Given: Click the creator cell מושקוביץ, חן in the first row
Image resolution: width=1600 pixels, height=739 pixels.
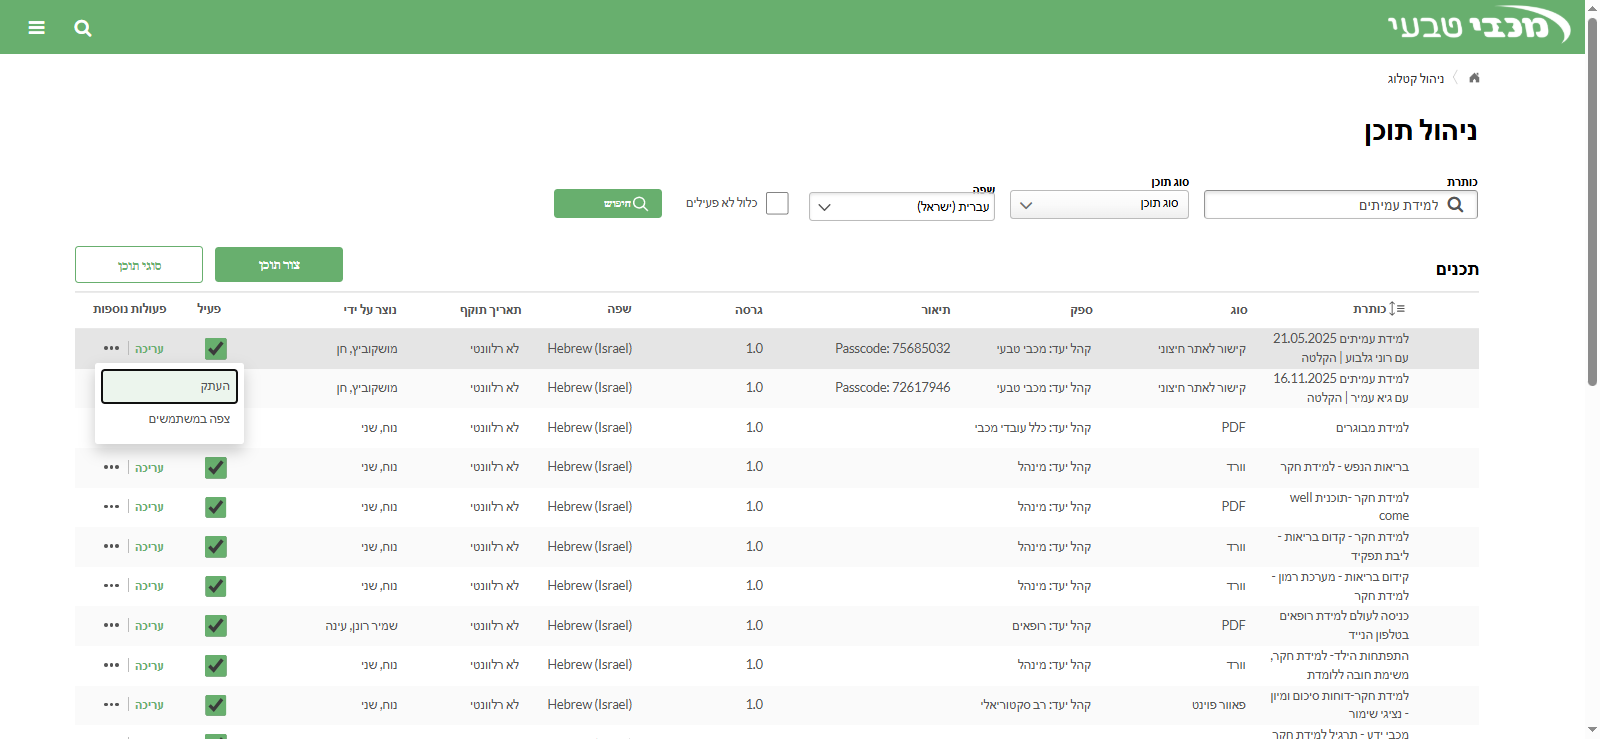Looking at the screenshot, I should click(367, 349).
